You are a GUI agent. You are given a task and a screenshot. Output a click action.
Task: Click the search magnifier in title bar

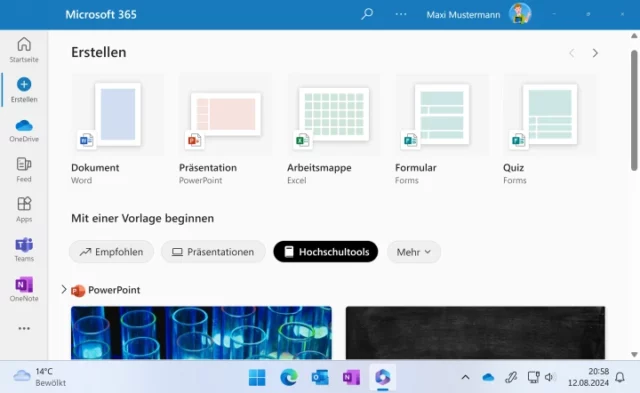point(367,14)
